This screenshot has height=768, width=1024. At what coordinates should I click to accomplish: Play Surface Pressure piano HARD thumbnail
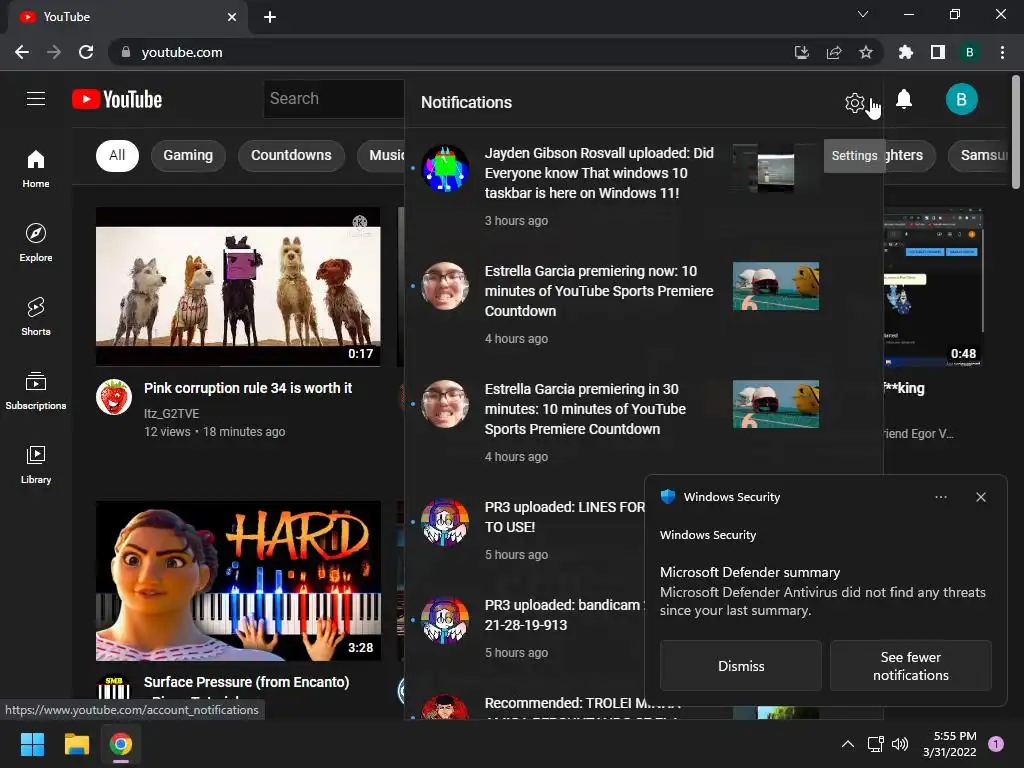tap(238, 581)
